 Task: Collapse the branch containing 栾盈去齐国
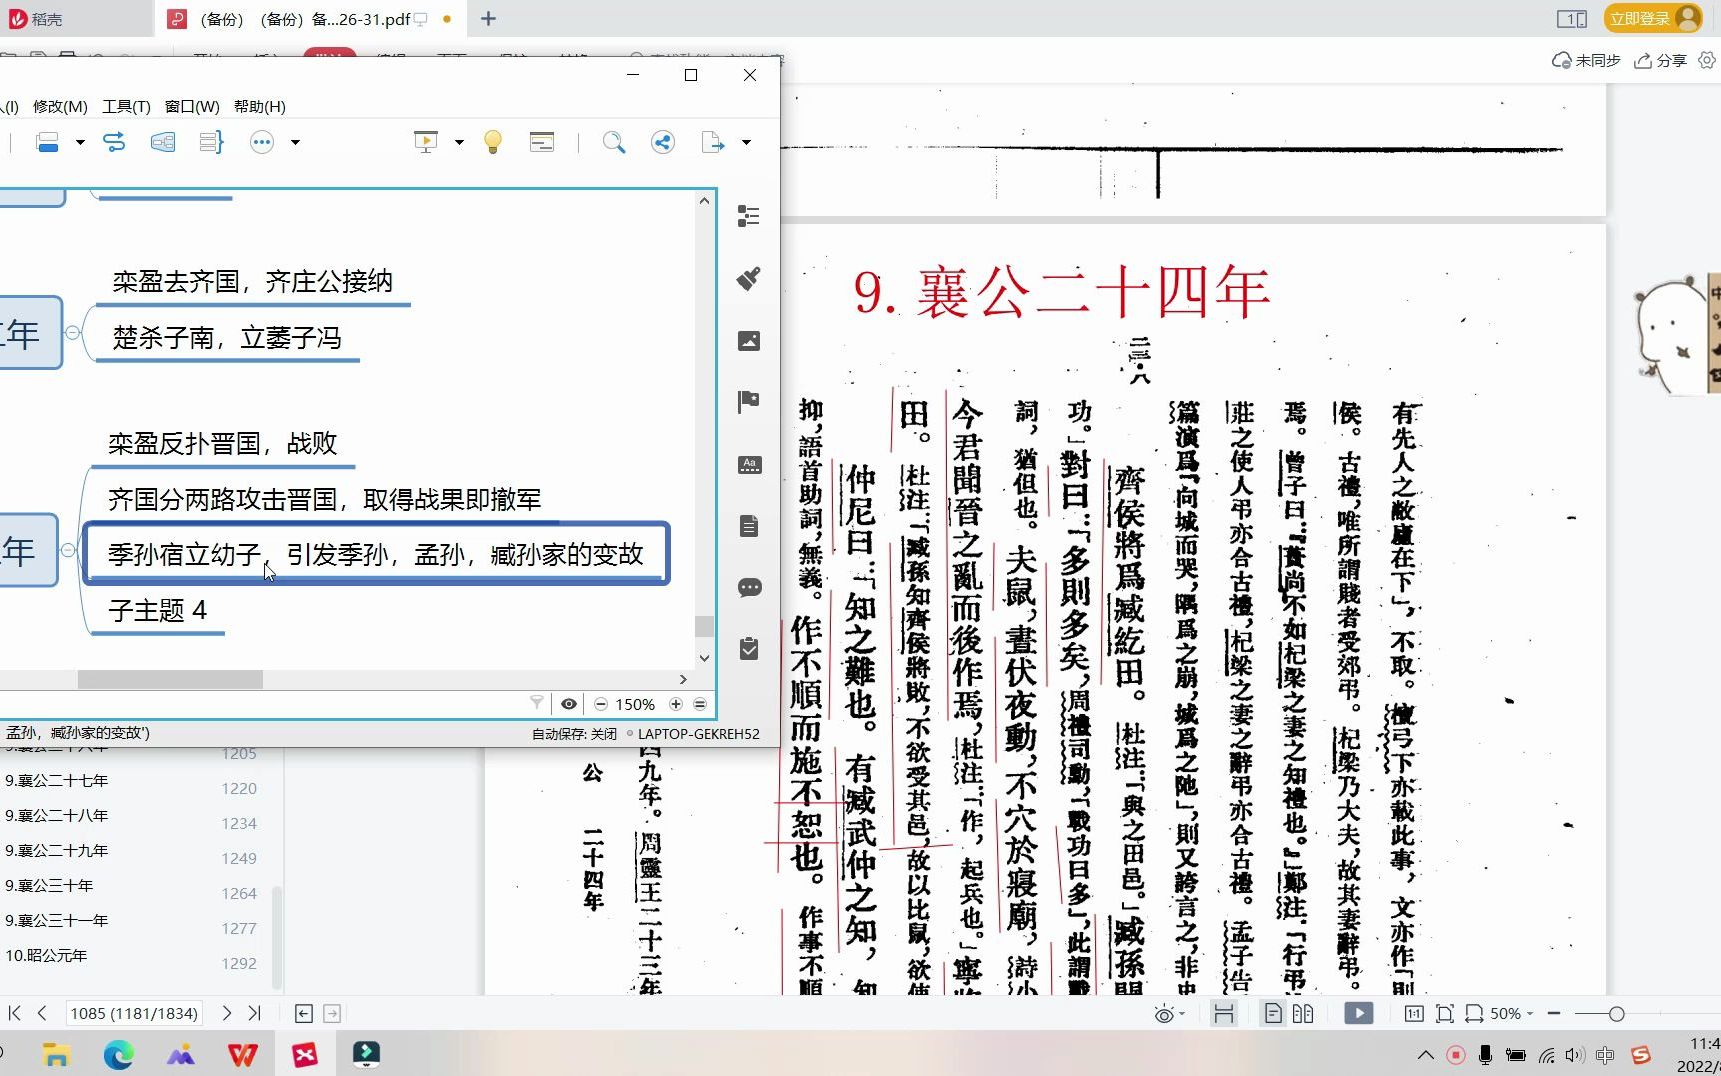[72, 332]
